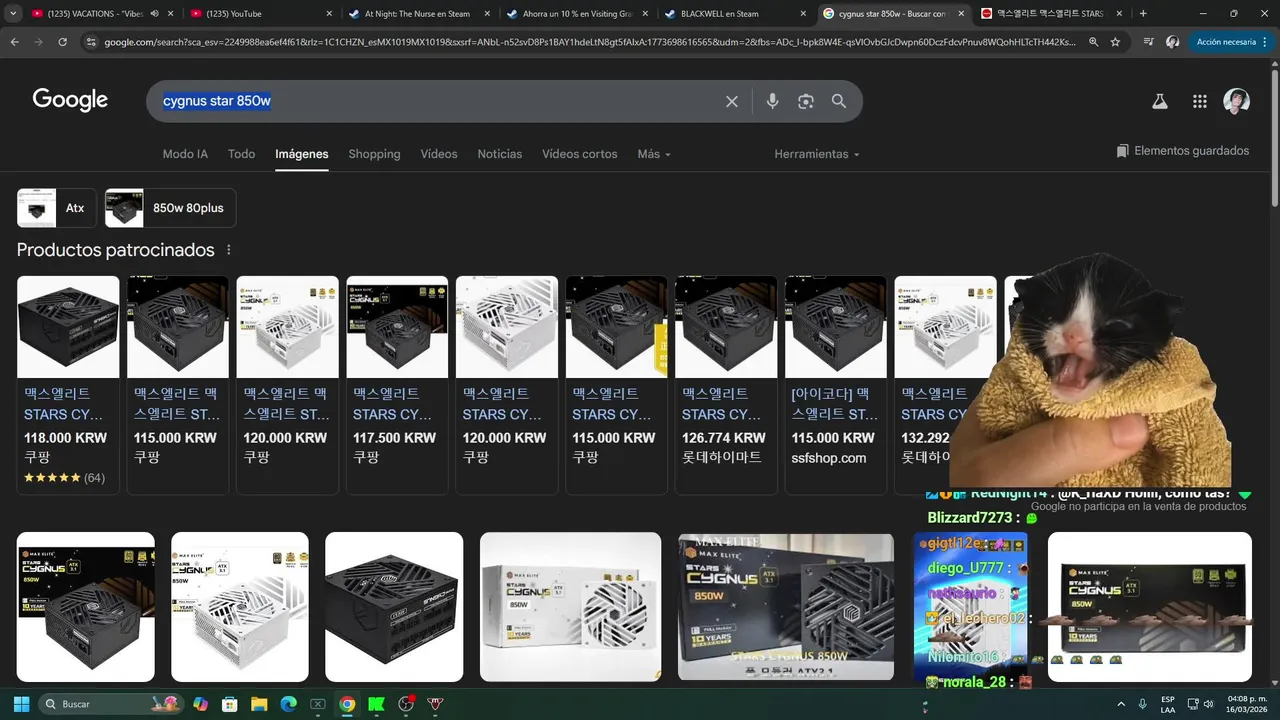Open OBS Studio from the taskbar
This screenshot has width=1280, height=720.
coord(406,704)
